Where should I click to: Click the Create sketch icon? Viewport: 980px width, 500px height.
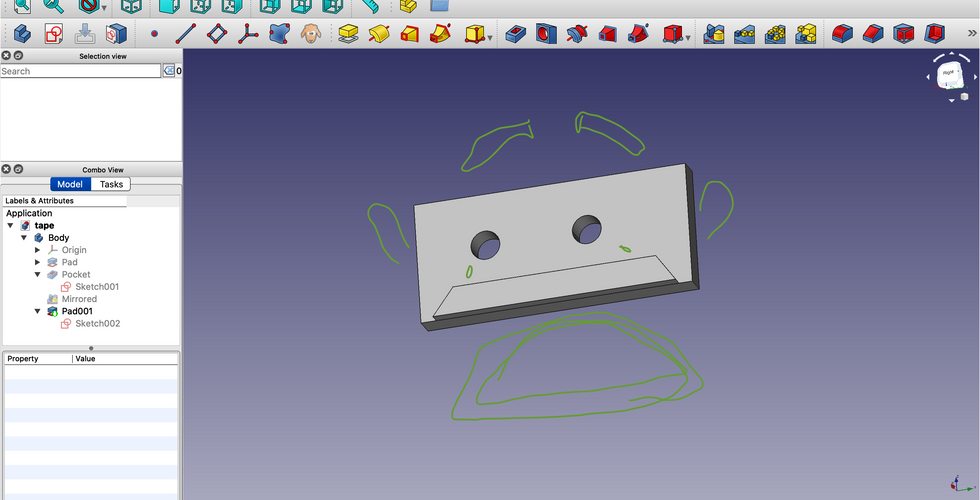pyautogui.click(x=54, y=33)
